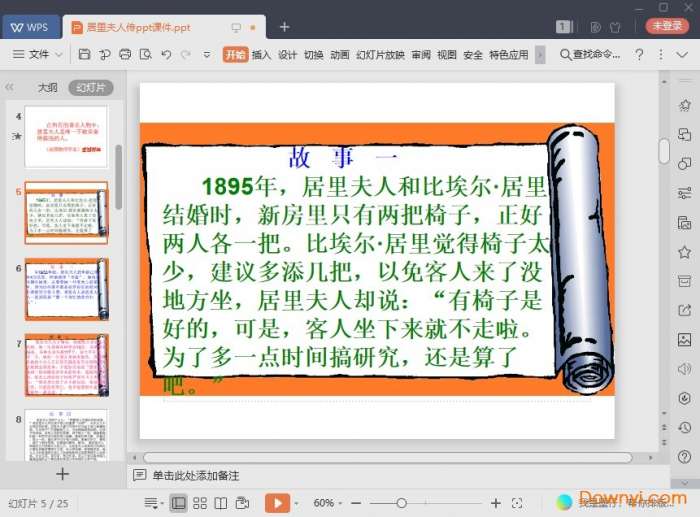Select the 切换 ribbon tab
700x517 pixels.
click(313, 54)
